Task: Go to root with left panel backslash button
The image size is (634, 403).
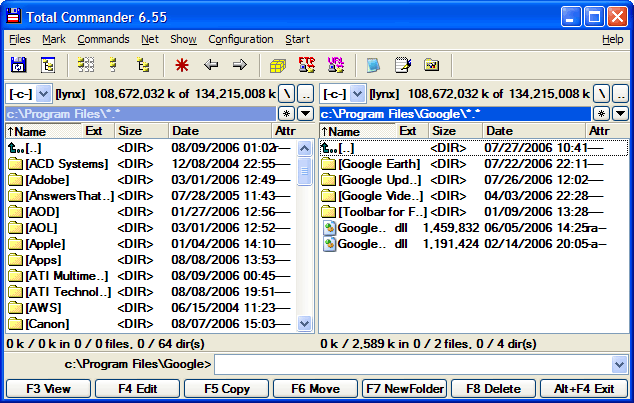Action: tap(286, 94)
